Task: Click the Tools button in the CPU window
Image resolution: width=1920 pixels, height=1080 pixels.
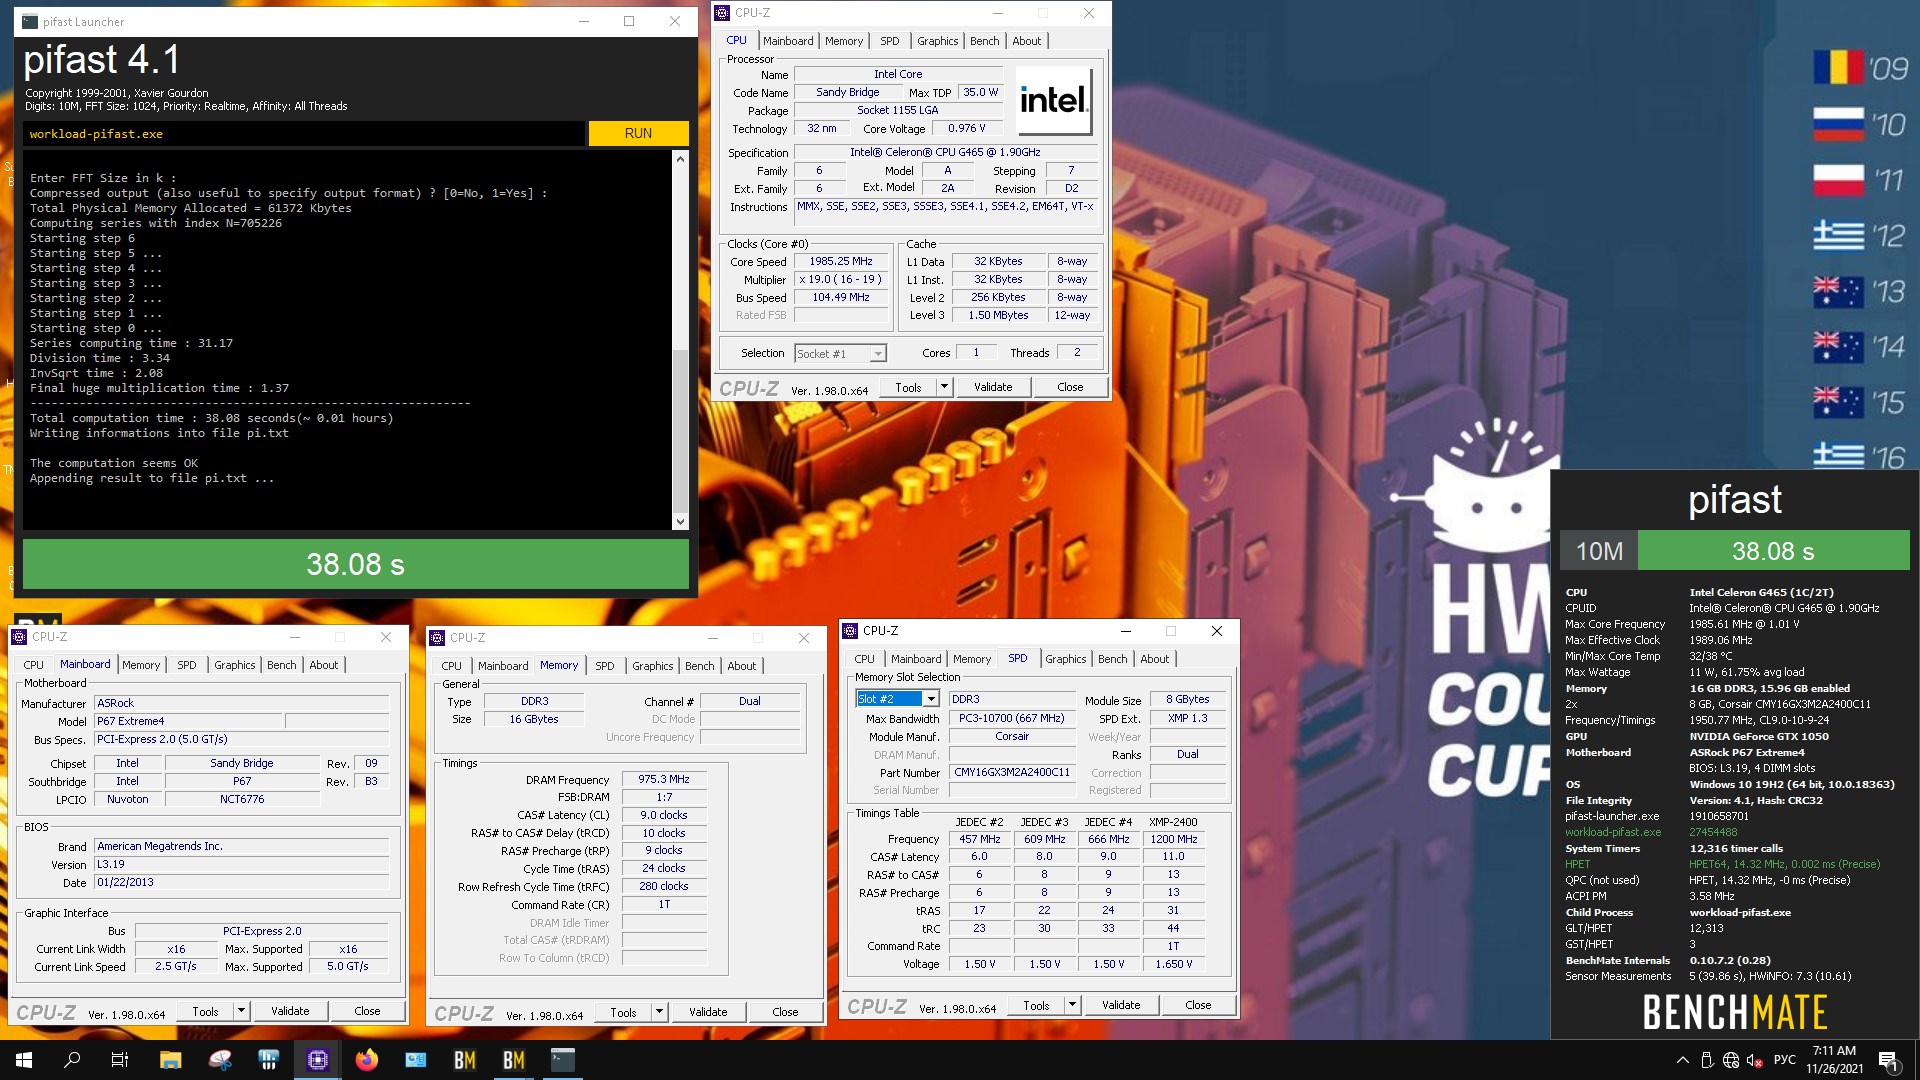Action: [908, 387]
